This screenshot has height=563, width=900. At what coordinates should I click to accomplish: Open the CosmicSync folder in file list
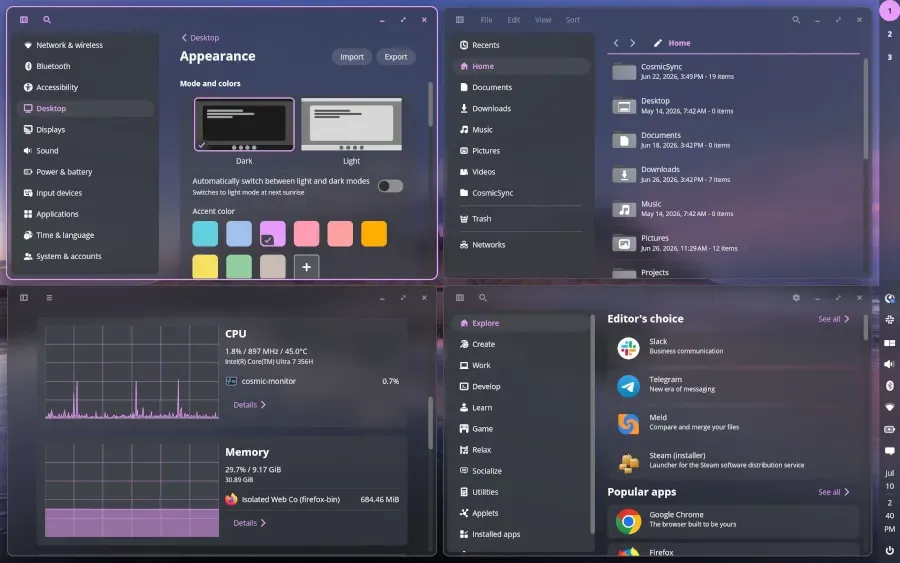click(736, 71)
